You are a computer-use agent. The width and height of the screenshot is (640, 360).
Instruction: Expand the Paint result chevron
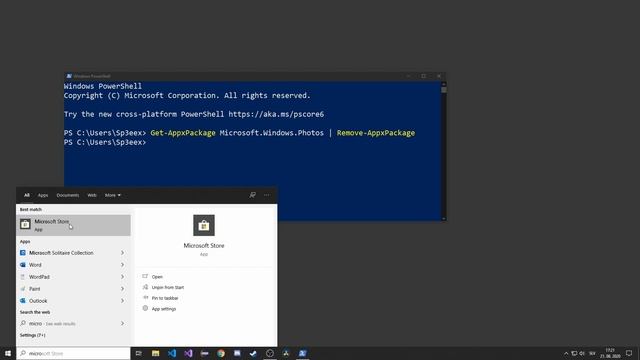[122, 289]
